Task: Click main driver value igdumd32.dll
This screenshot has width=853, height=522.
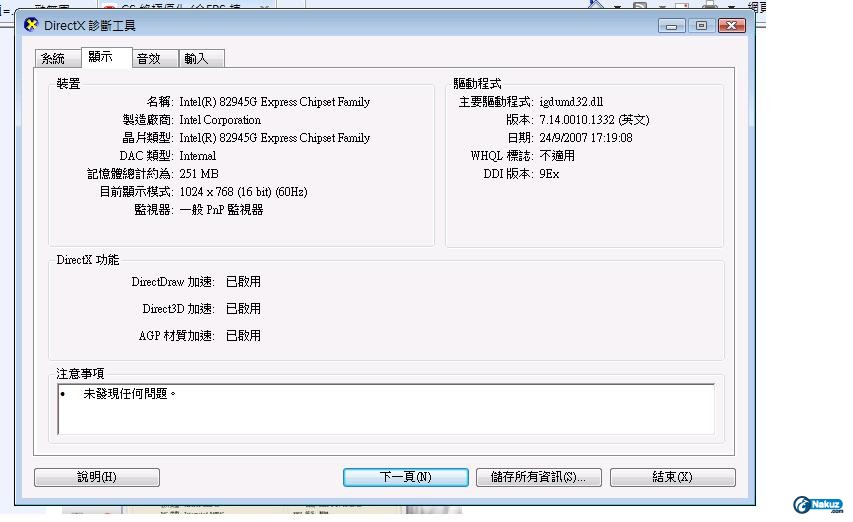Action: 571,102
